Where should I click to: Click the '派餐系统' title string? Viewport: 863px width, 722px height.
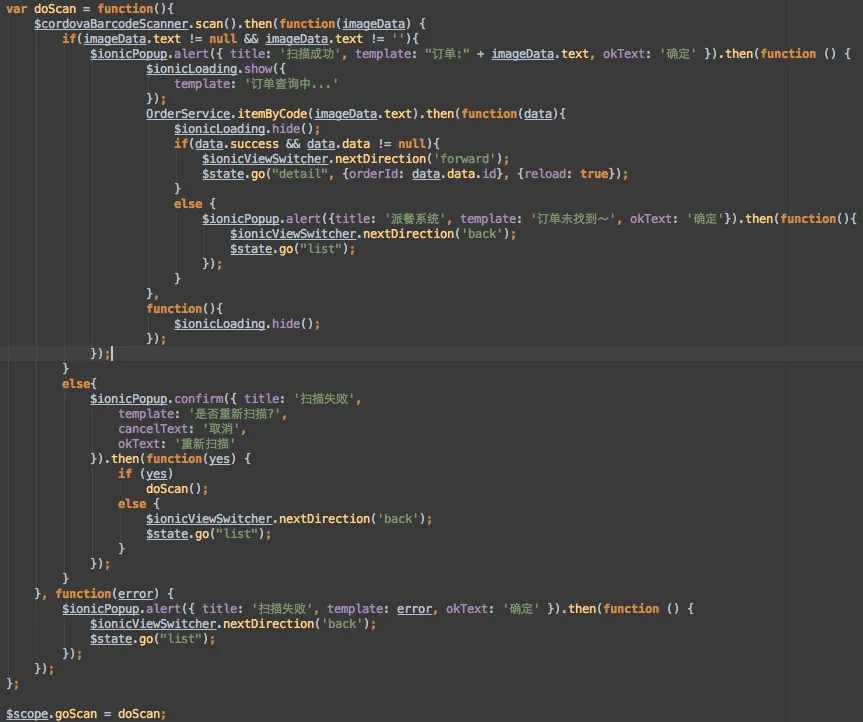(416, 218)
